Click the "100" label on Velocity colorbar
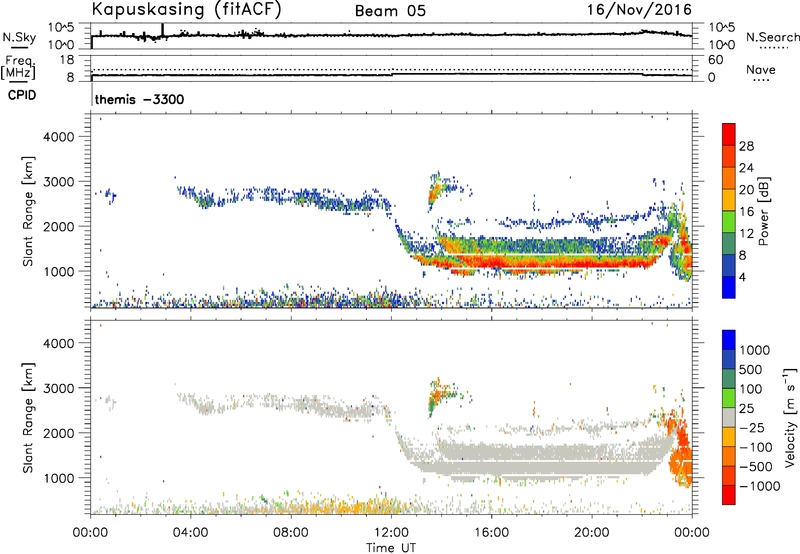This screenshot has width=800, height=554. pyautogui.click(x=751, y=389)
